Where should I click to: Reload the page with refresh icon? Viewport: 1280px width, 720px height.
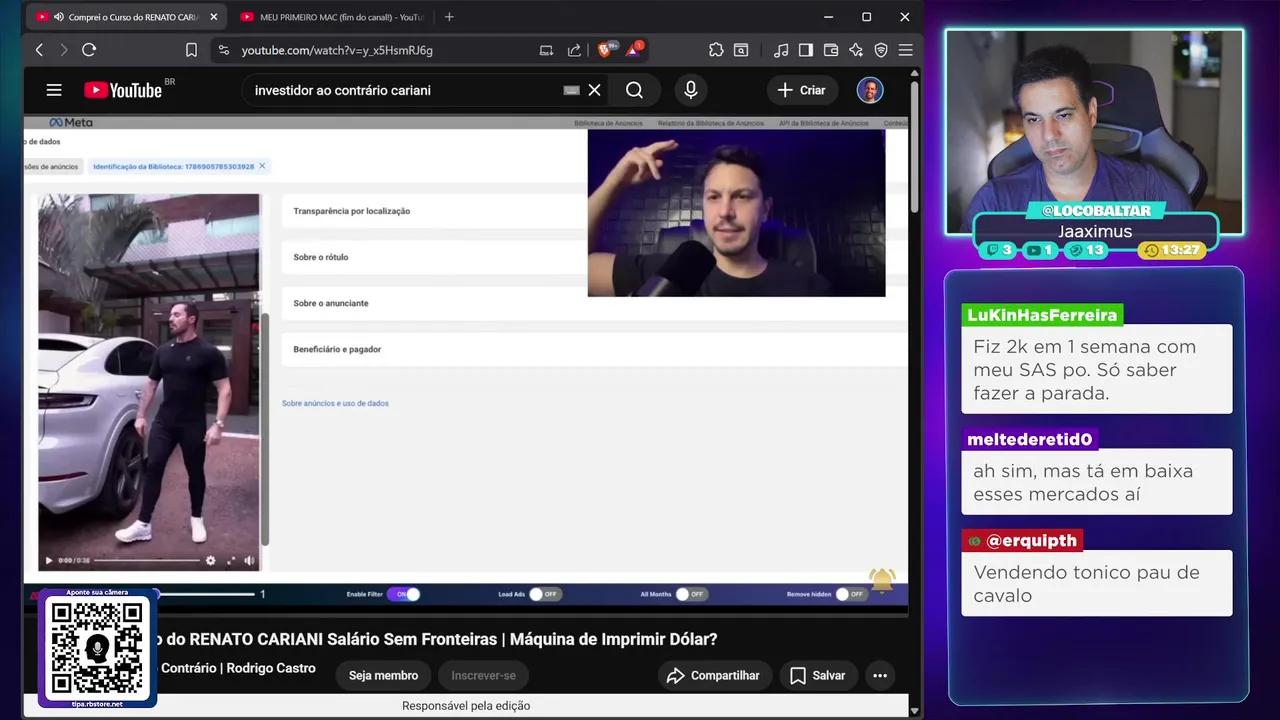[x=89, y=50]
